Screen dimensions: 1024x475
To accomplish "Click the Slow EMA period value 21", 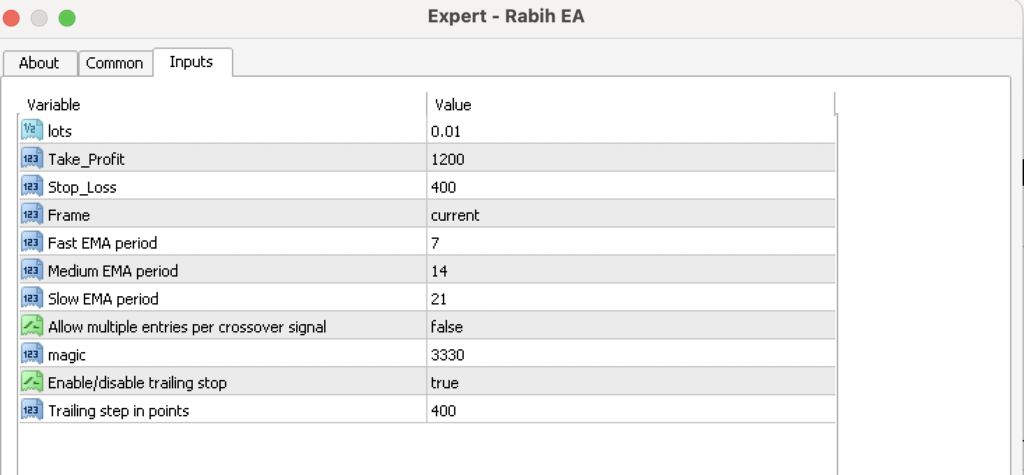I will coord(439,299).
